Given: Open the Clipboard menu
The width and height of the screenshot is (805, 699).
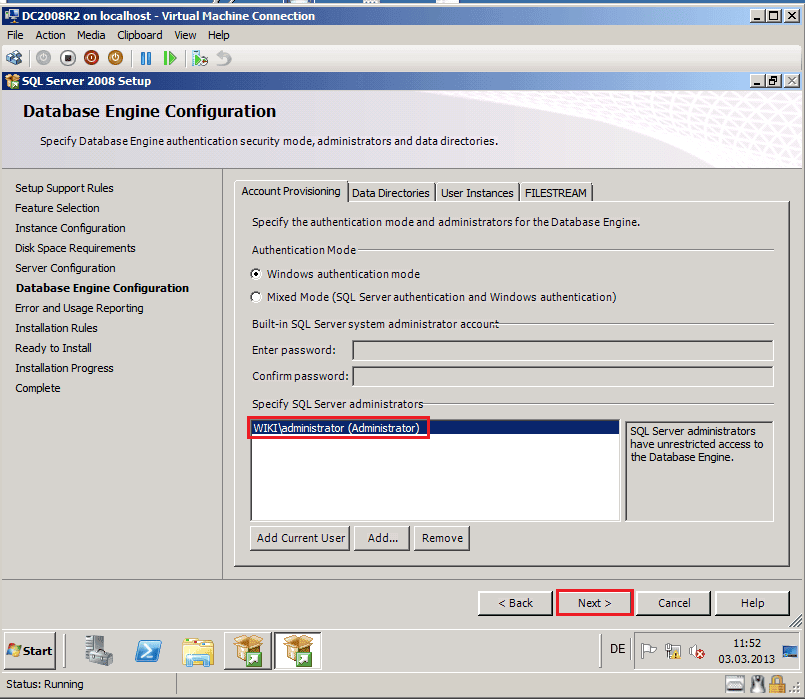Looking at the screenshot, I should click(140, 35).
